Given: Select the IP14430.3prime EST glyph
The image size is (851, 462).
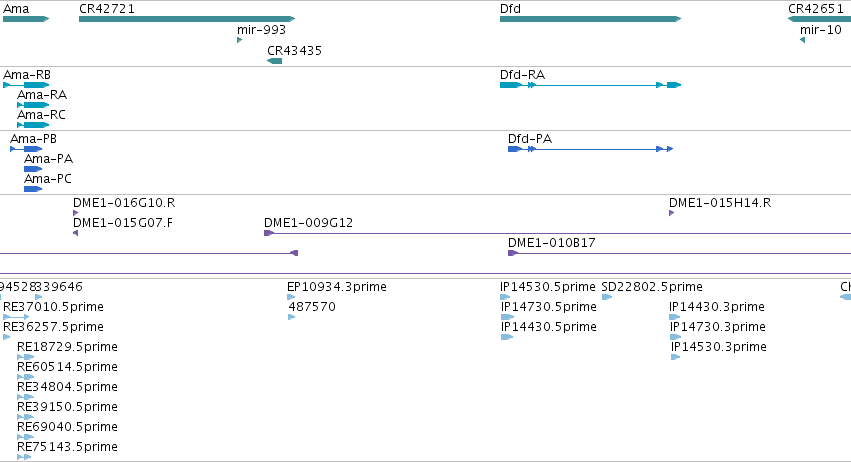Looking at the screenshot, I should click(x=675, y=317).
